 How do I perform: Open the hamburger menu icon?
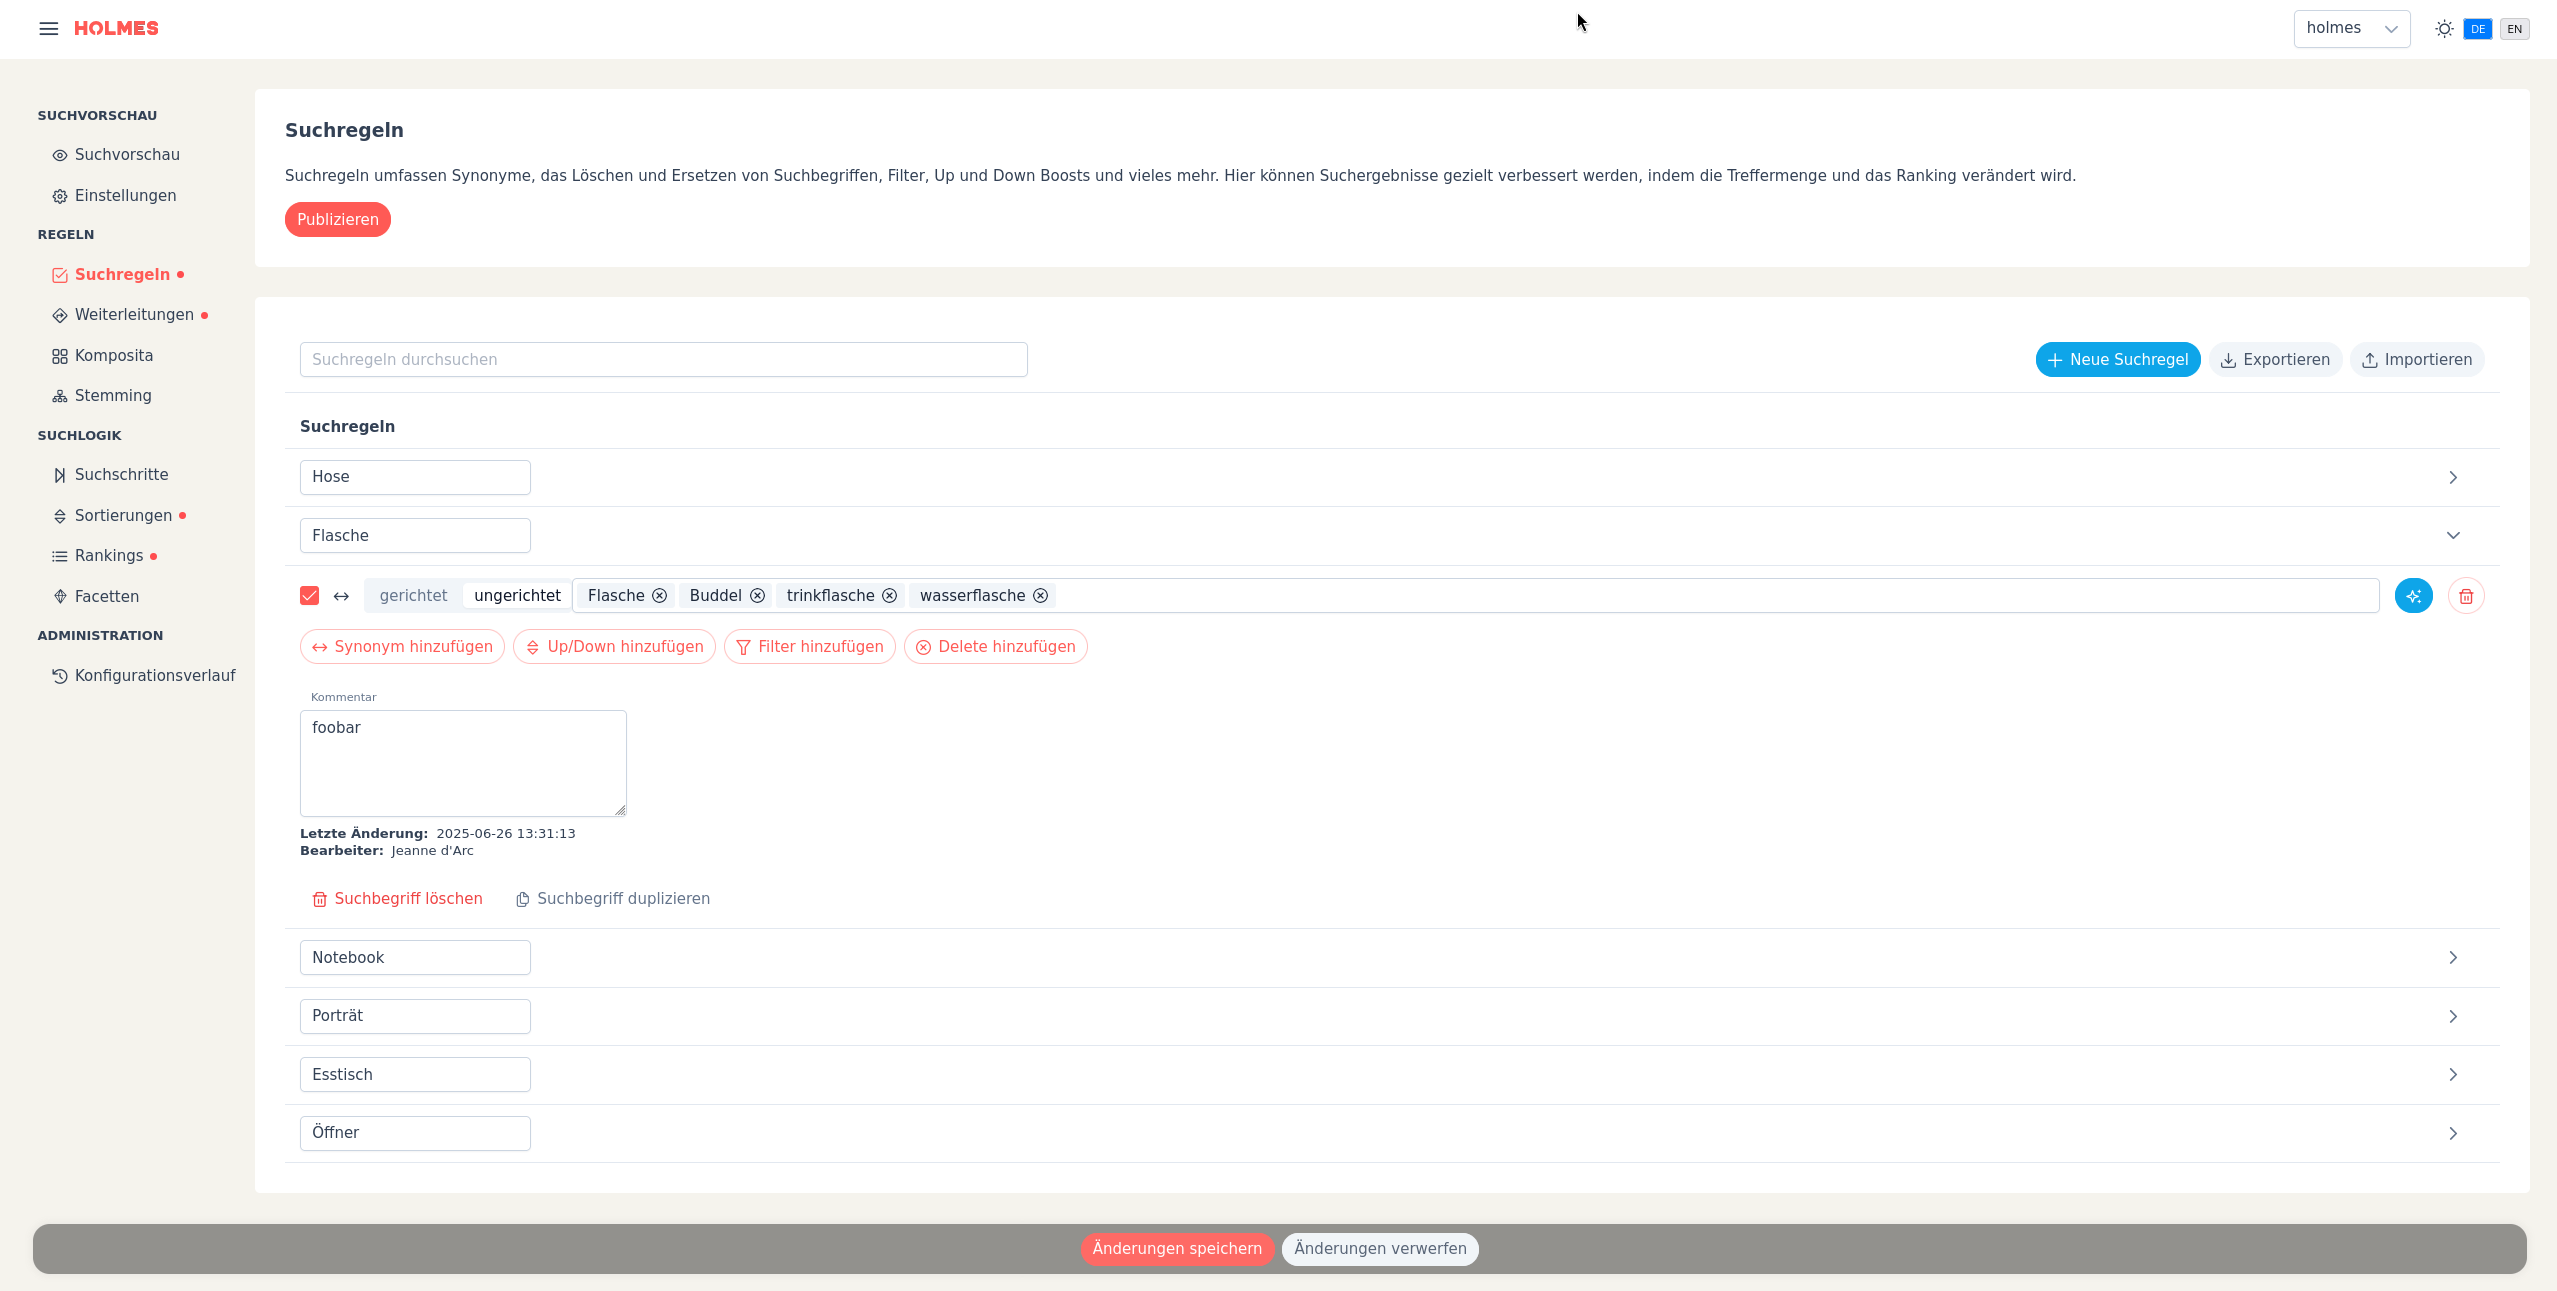[48, 28]
